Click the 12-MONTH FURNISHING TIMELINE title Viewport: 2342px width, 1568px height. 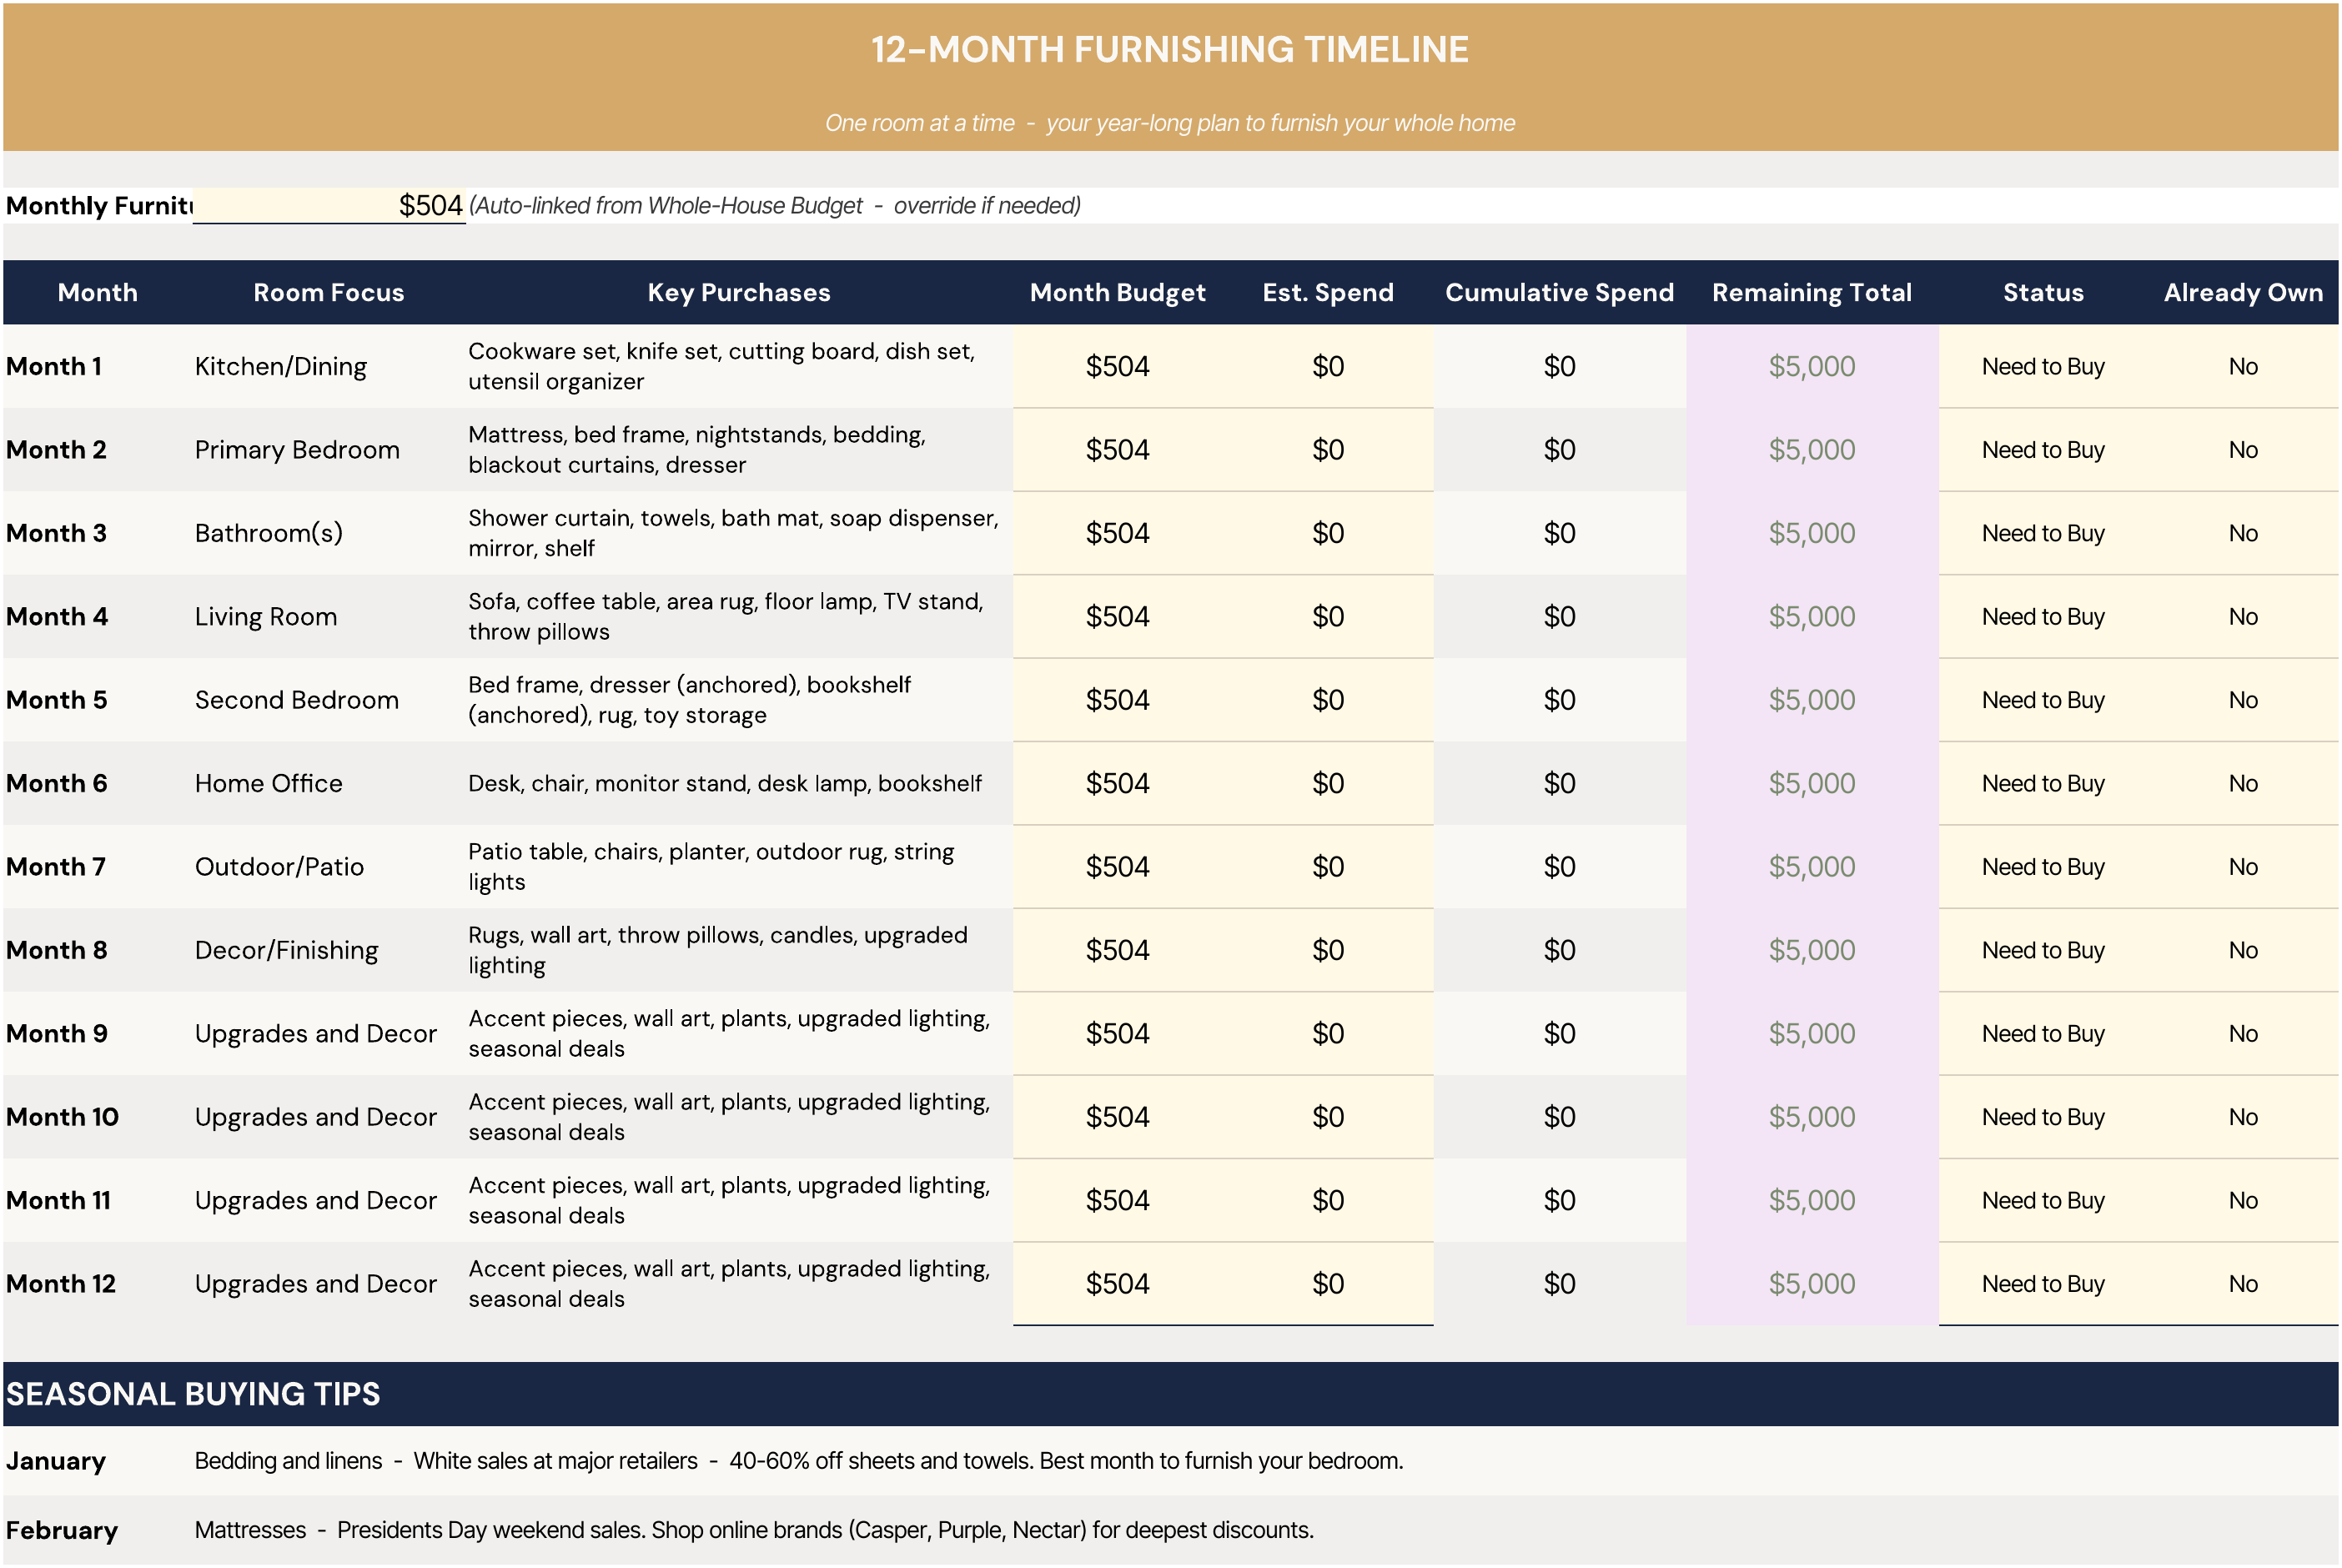[1170, 49]
